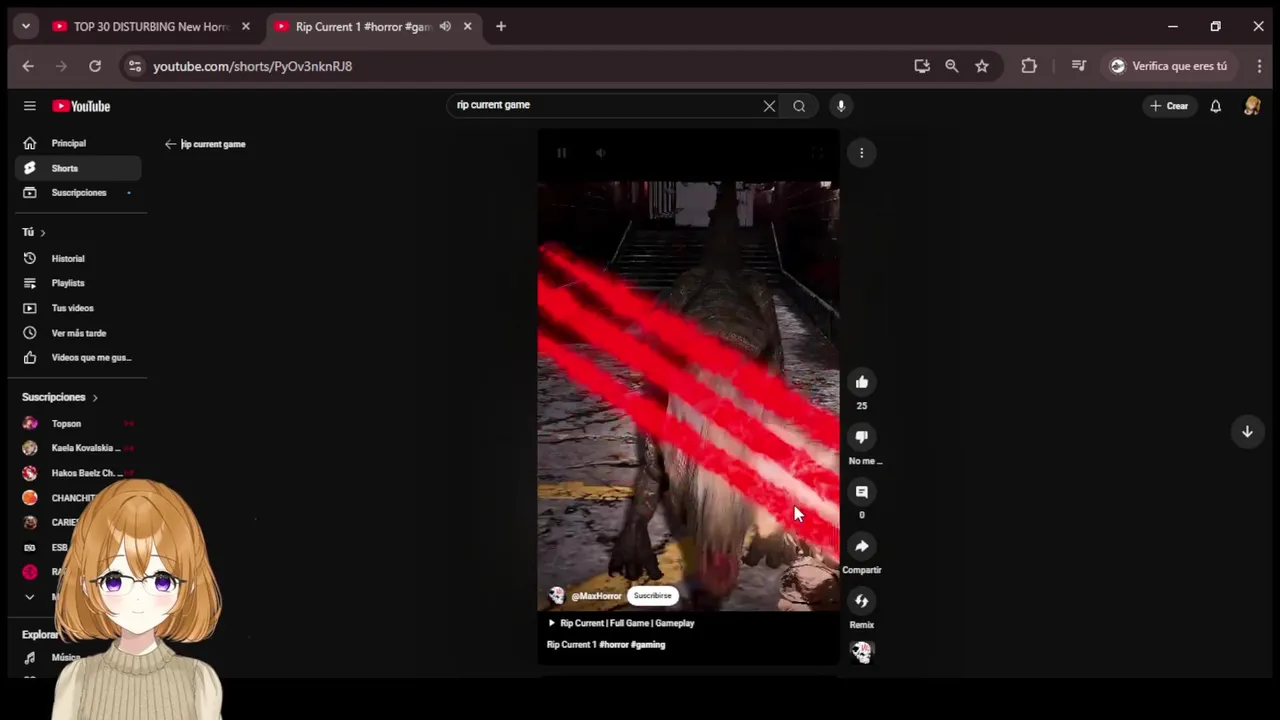
Task: Open the sound source thumbnail below Remix
Action: (861, 652)
